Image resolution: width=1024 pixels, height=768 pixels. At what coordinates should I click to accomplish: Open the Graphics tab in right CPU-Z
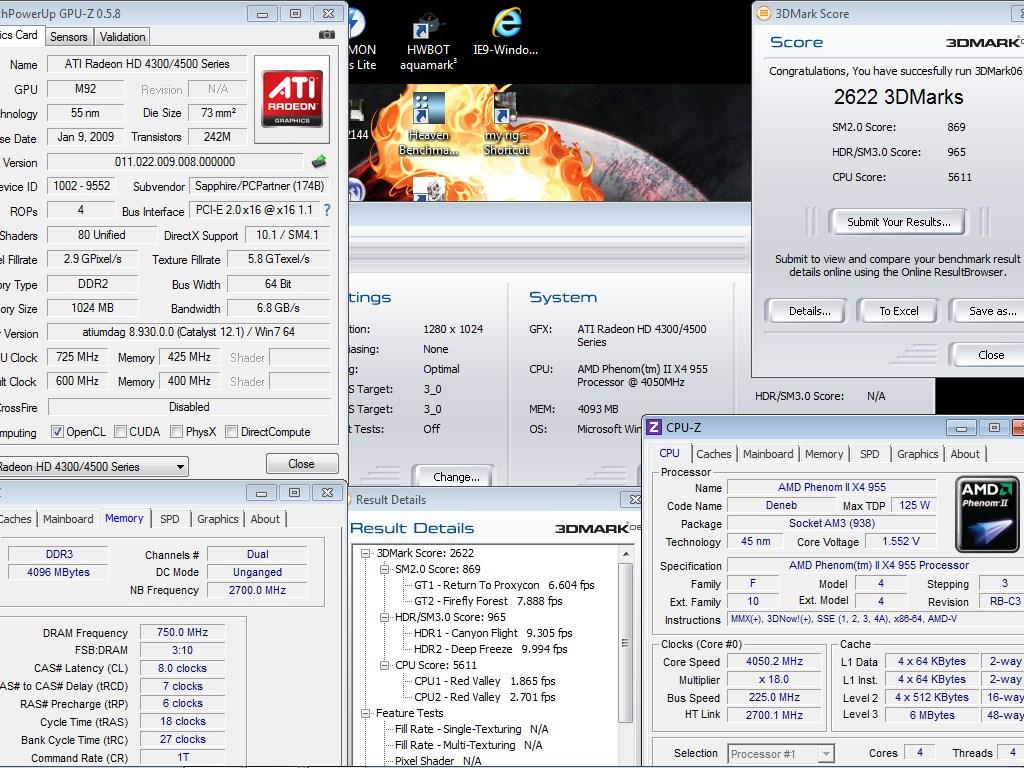coord(918,454)
